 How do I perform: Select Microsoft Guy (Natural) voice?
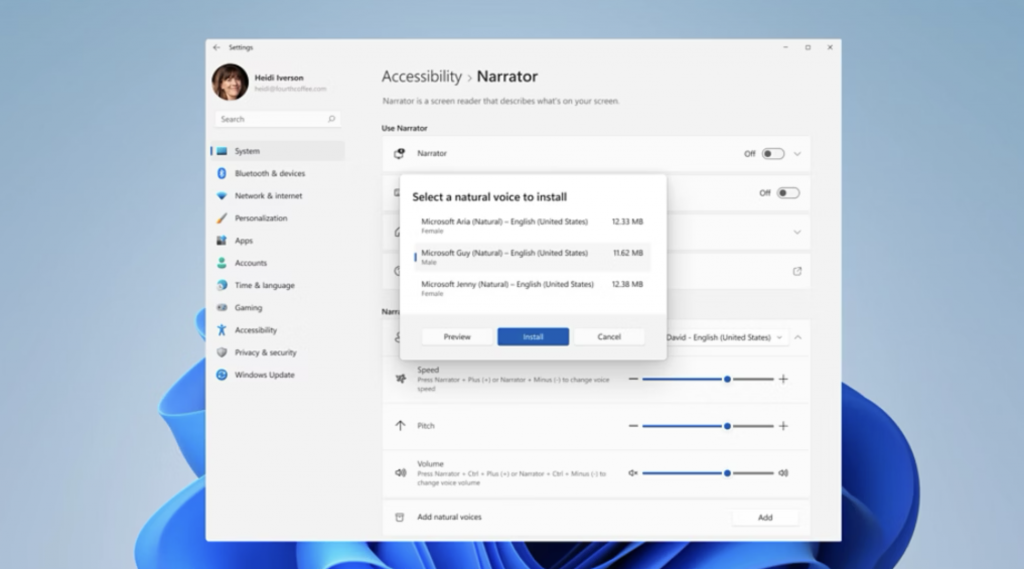point(532,257)
